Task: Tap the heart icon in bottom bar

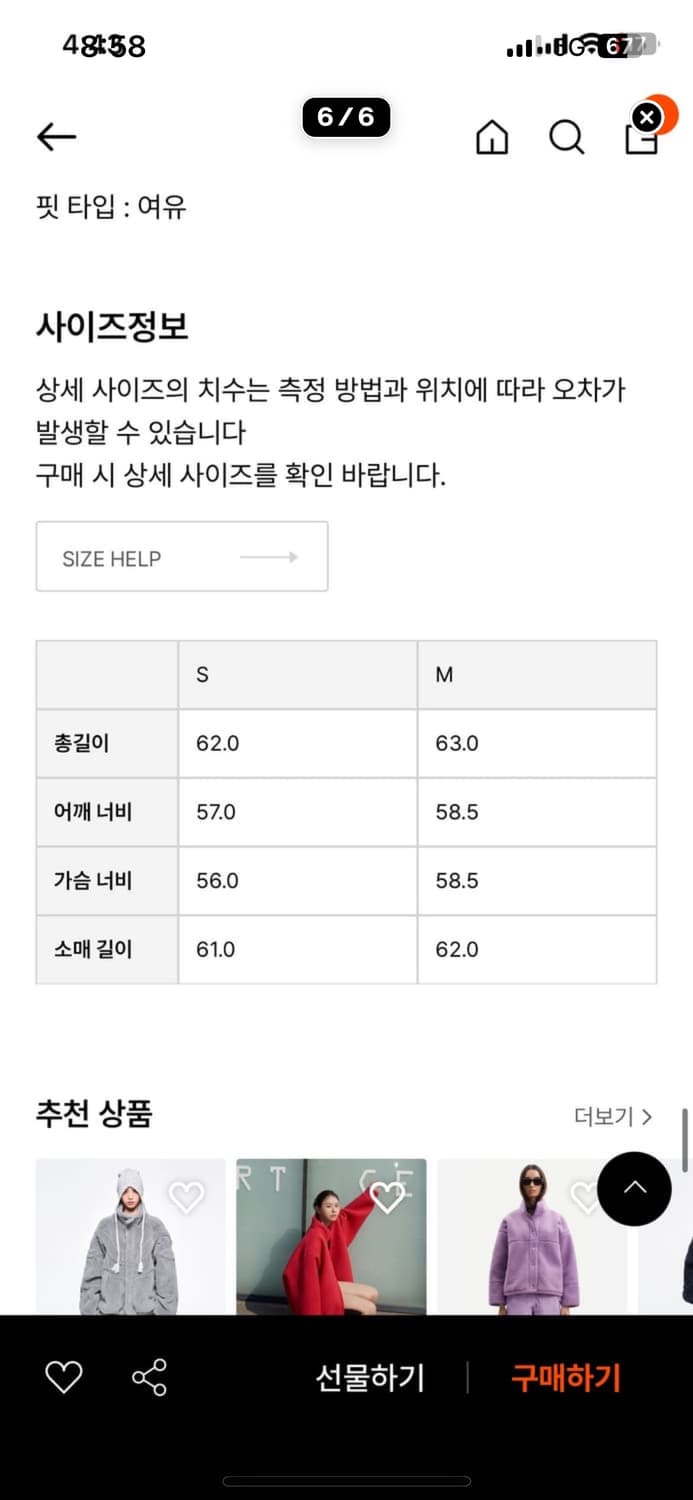Action: pyautogui.click(x=64, y=1377)
